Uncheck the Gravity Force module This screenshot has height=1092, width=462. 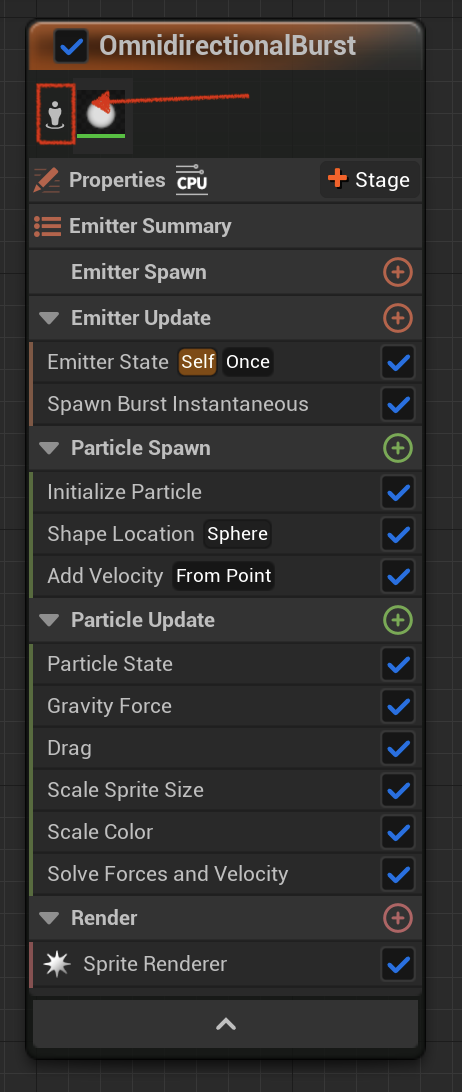[x=398, y=706]
